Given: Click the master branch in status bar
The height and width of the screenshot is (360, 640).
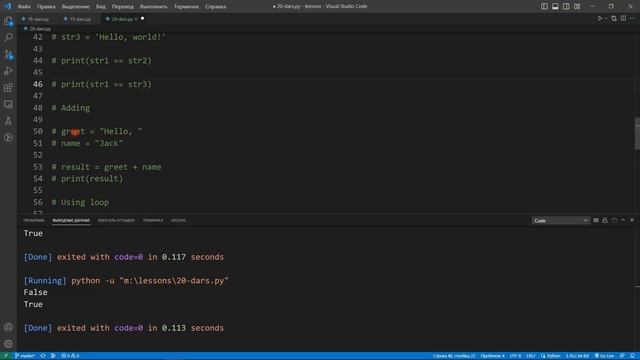Looking at the screenshot, I should [25, 356].
